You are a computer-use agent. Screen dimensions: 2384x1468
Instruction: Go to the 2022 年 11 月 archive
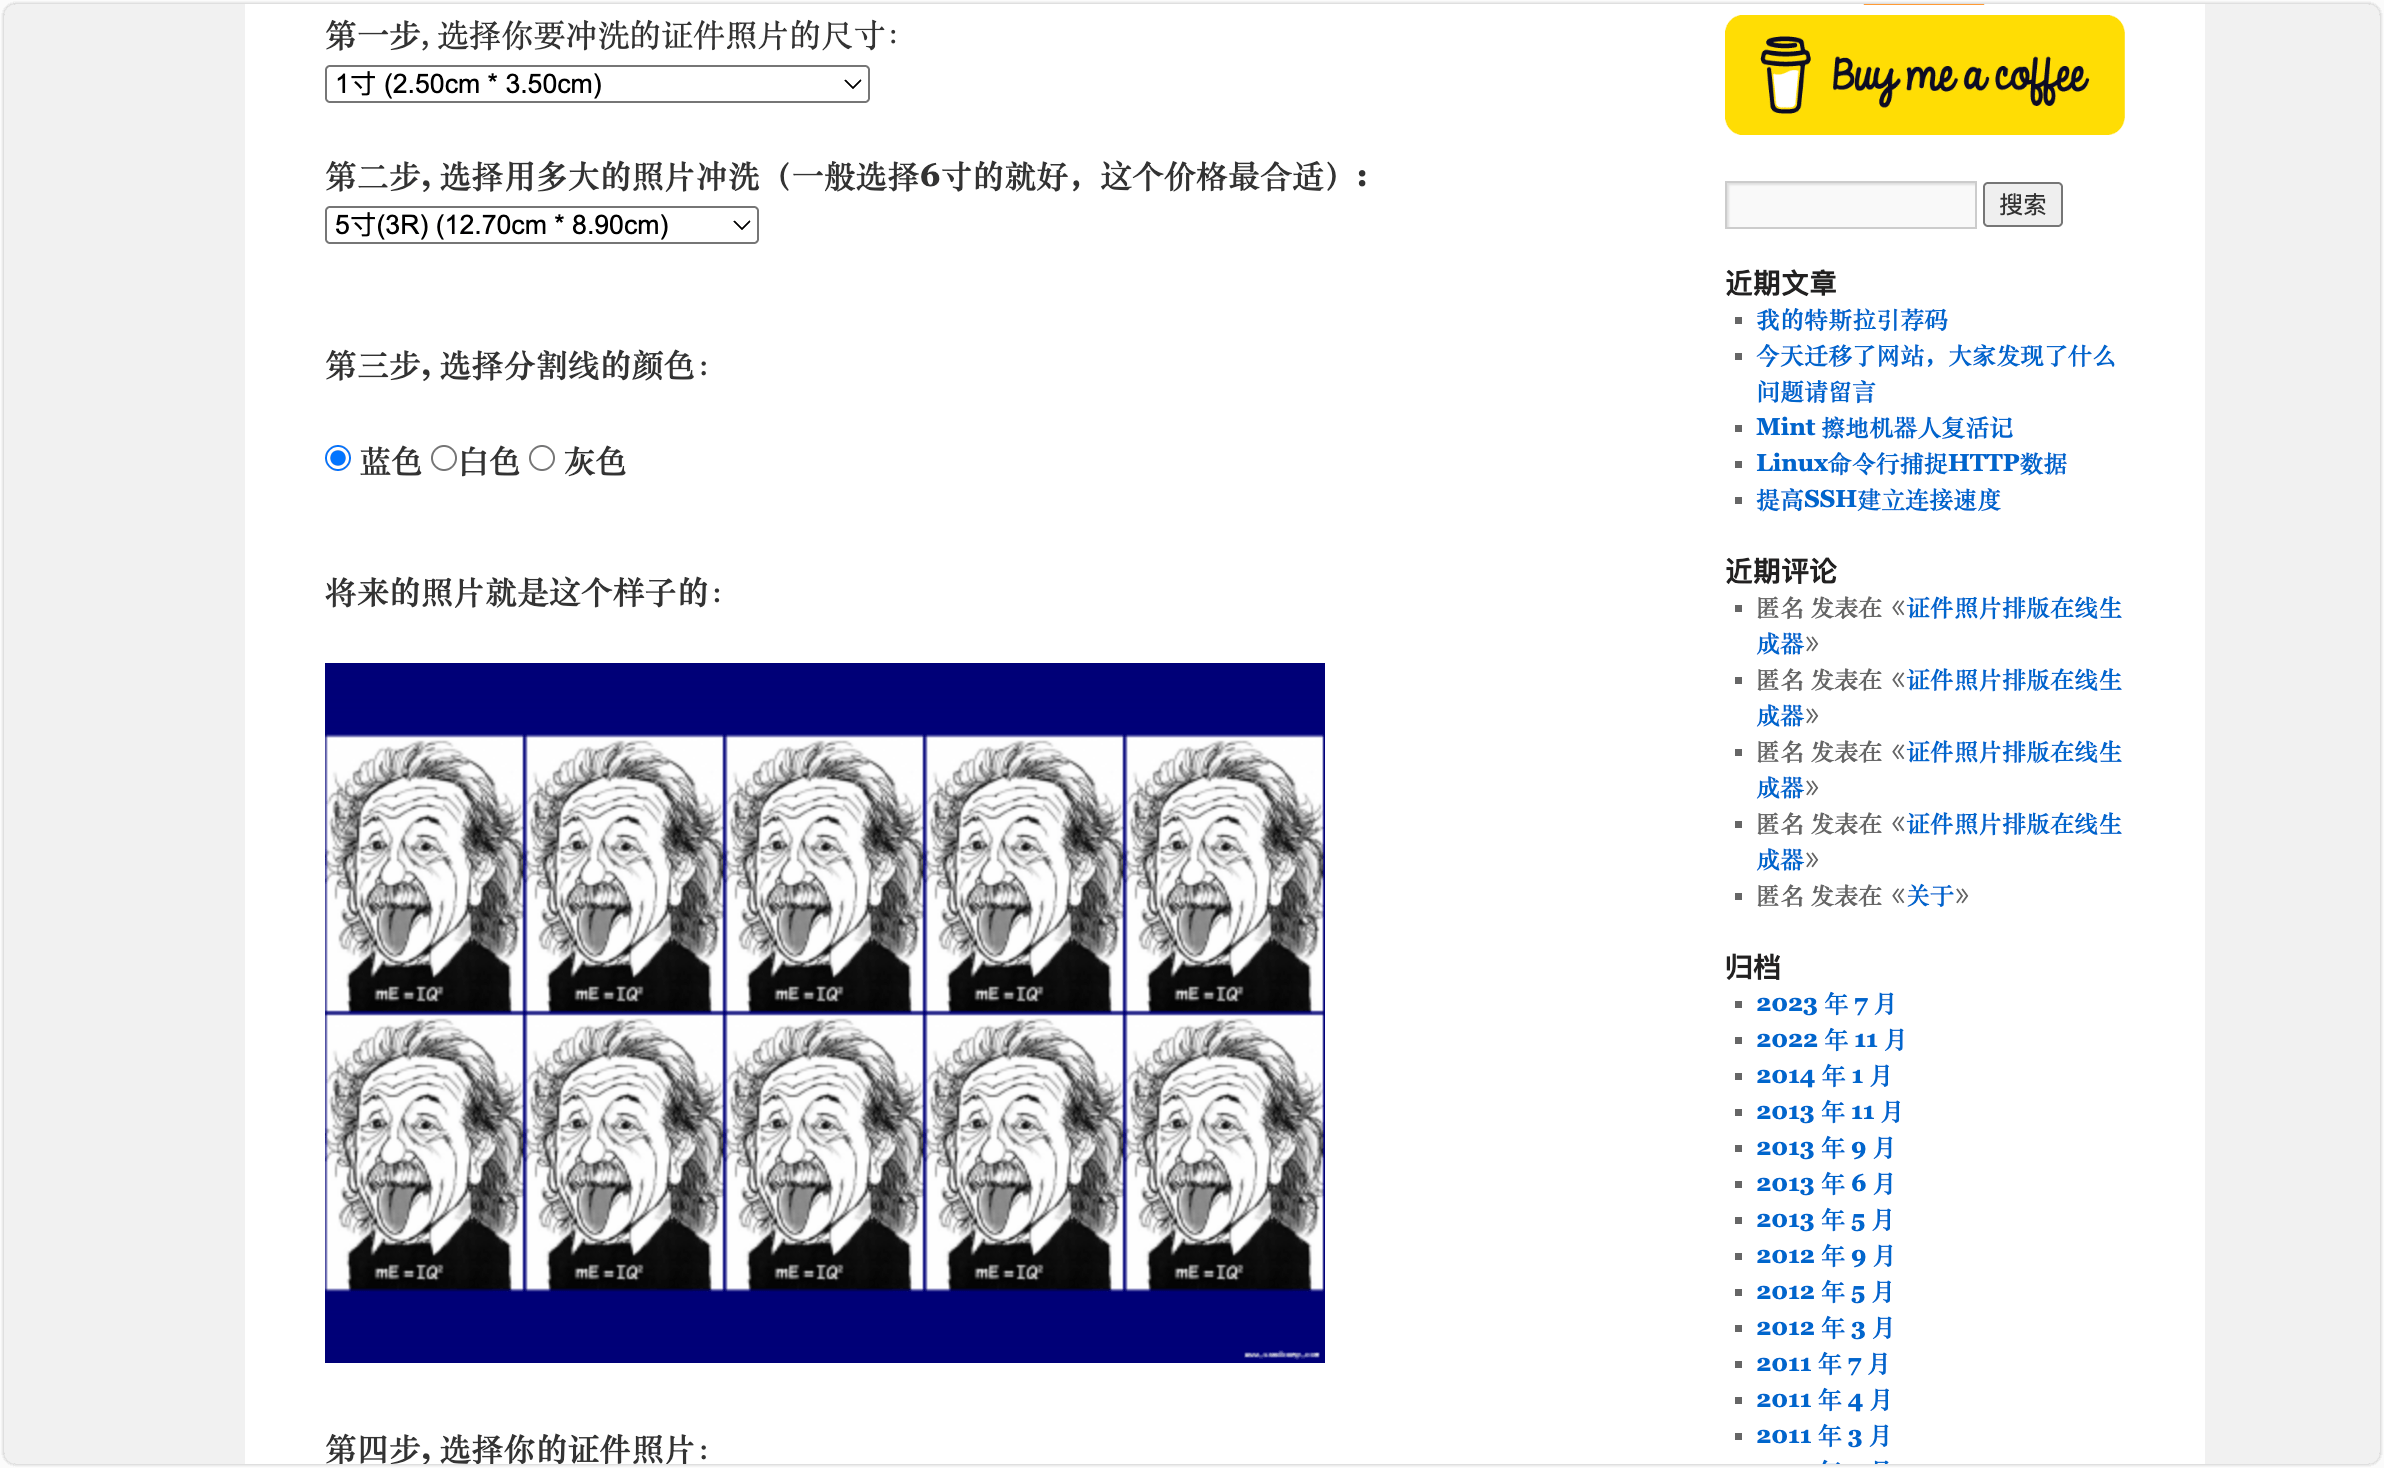pos(1830,1040)
